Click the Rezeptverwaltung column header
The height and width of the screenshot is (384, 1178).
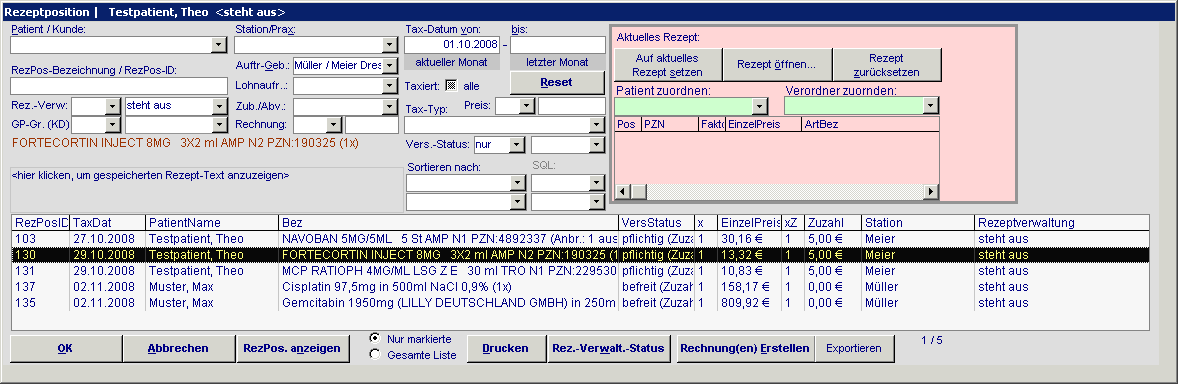tap(1062, 222)
